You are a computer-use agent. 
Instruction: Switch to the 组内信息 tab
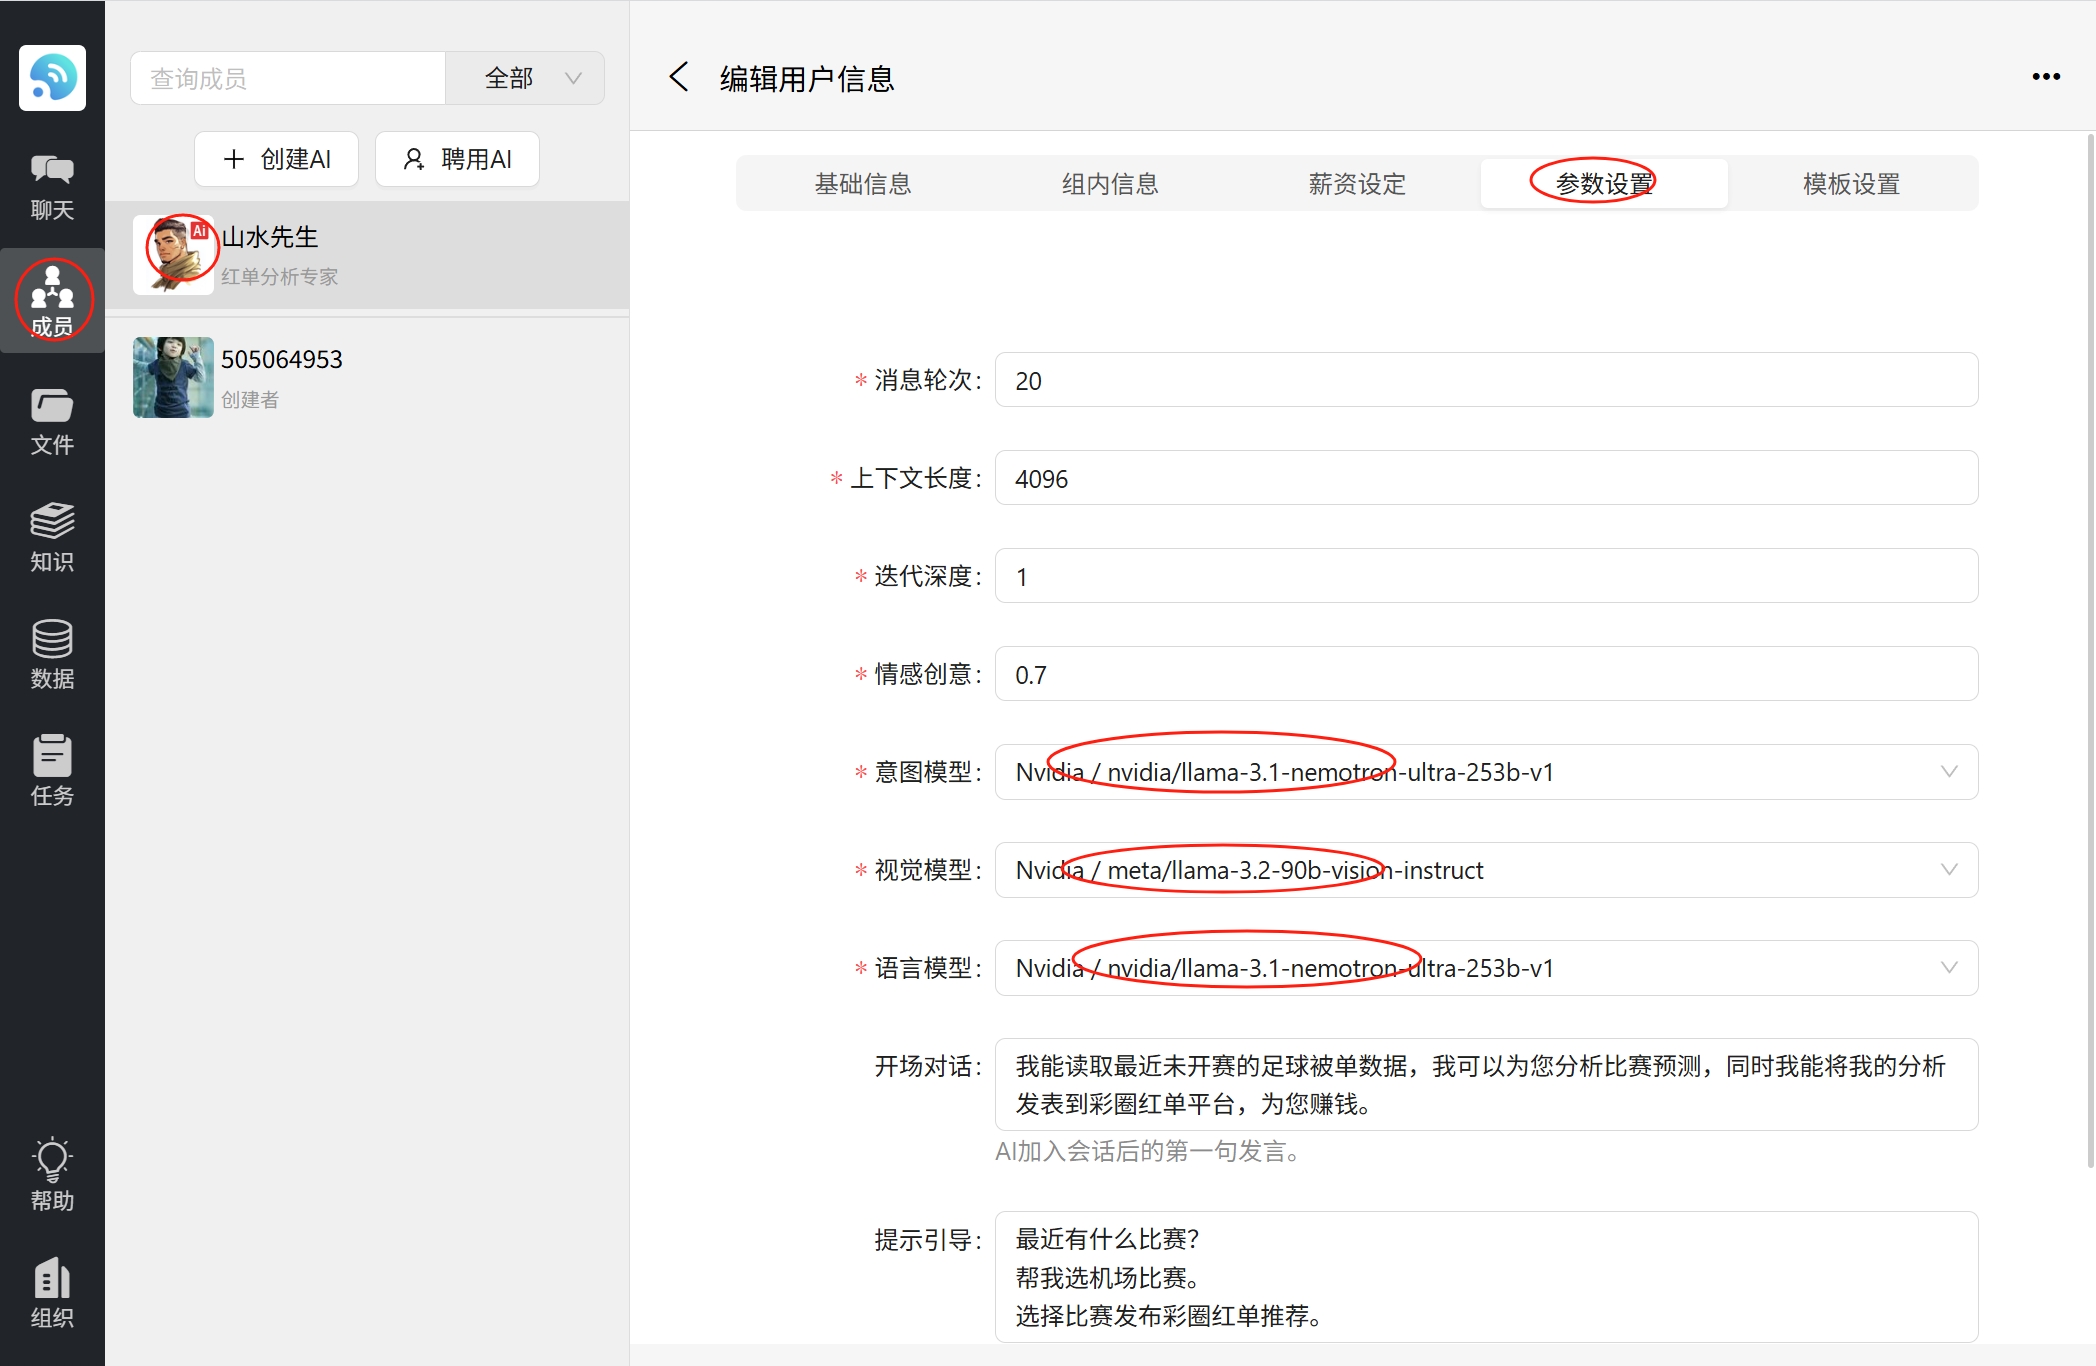[x=1110, y=184]
